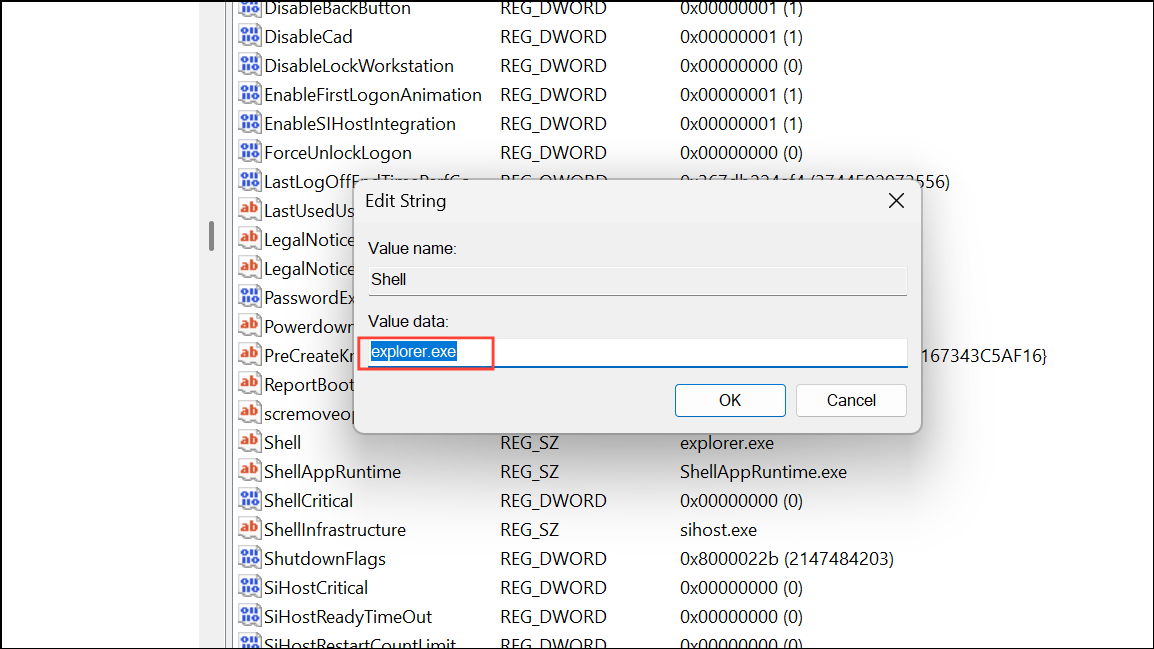Select the ShutdownFlags value name
1154x649 pixels.
pos(325,559)
